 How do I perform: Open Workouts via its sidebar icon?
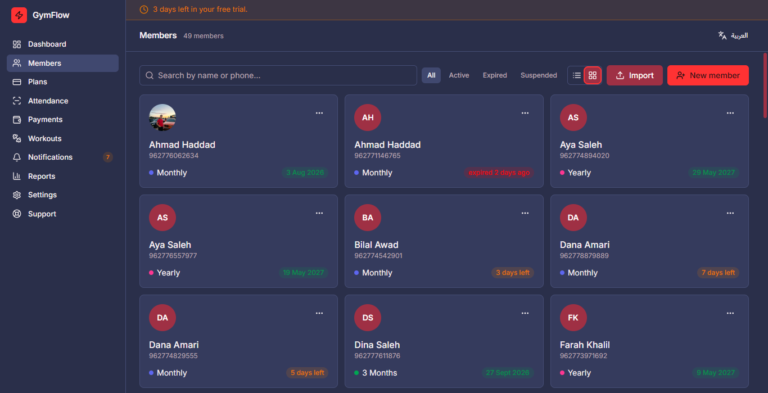(x=17, y=139)
